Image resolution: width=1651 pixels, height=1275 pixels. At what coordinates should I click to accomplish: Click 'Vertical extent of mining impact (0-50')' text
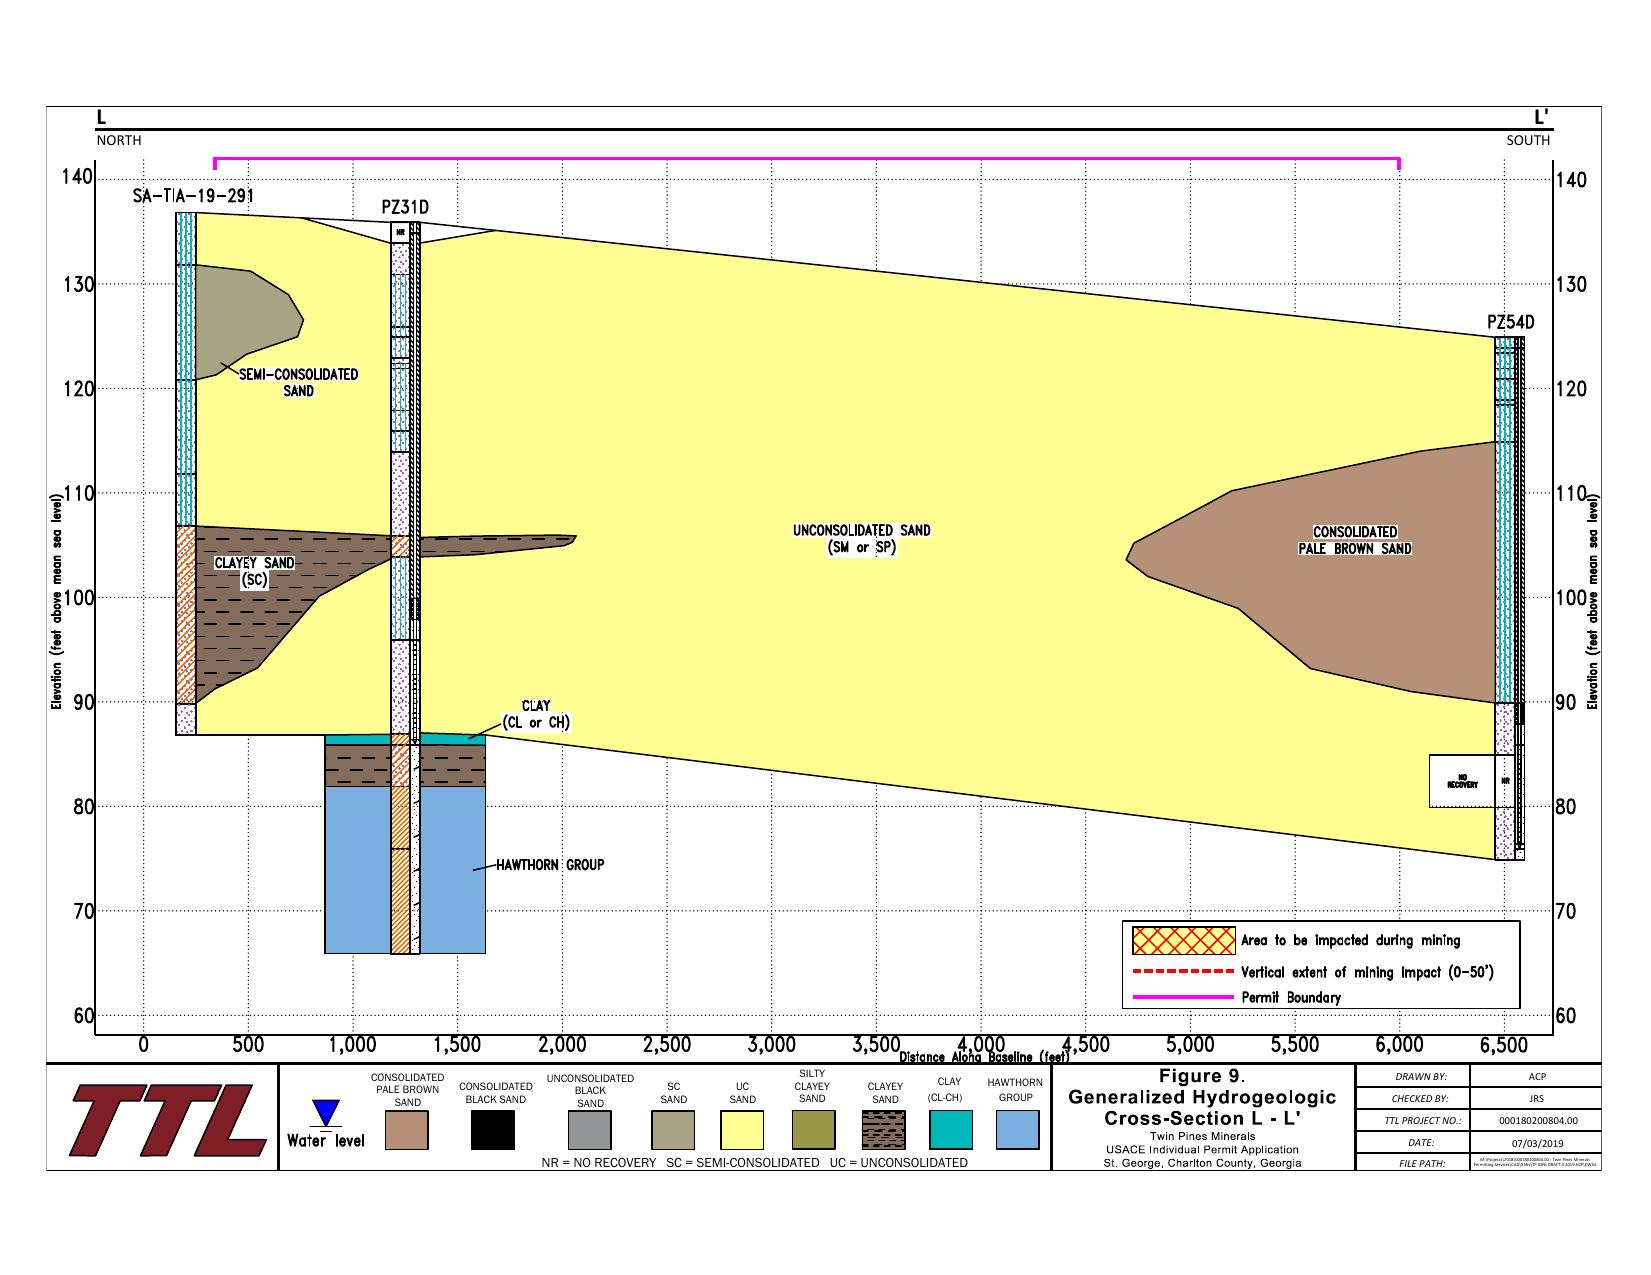1367,972
